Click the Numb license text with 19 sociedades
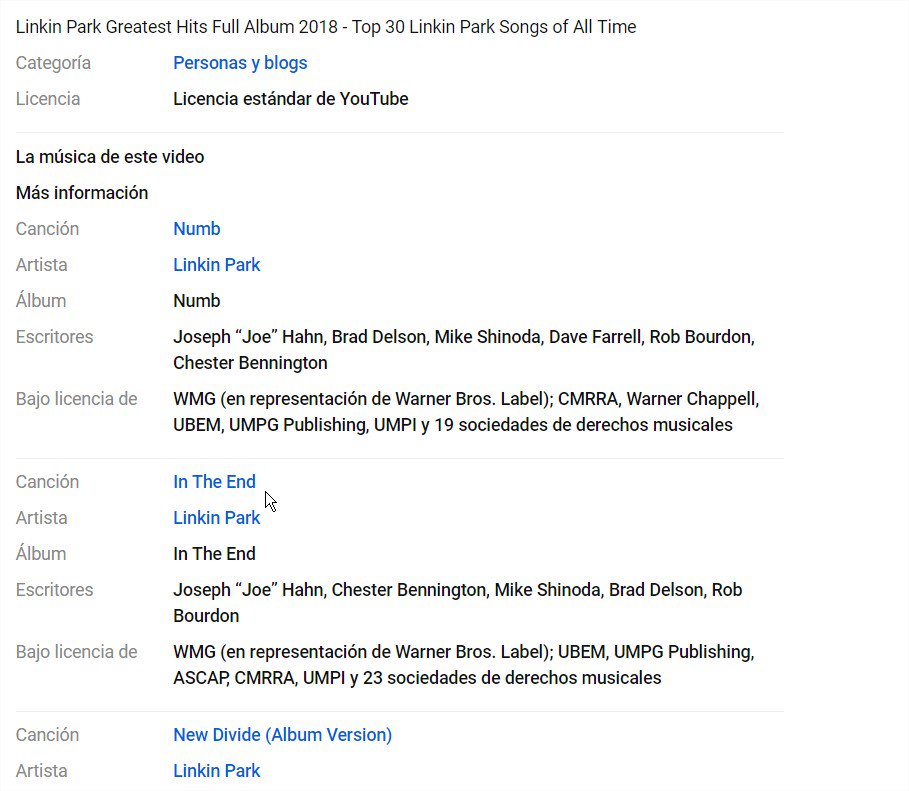Screen dimensions: 909x791 pyautogui.click(x=466, y=412)
